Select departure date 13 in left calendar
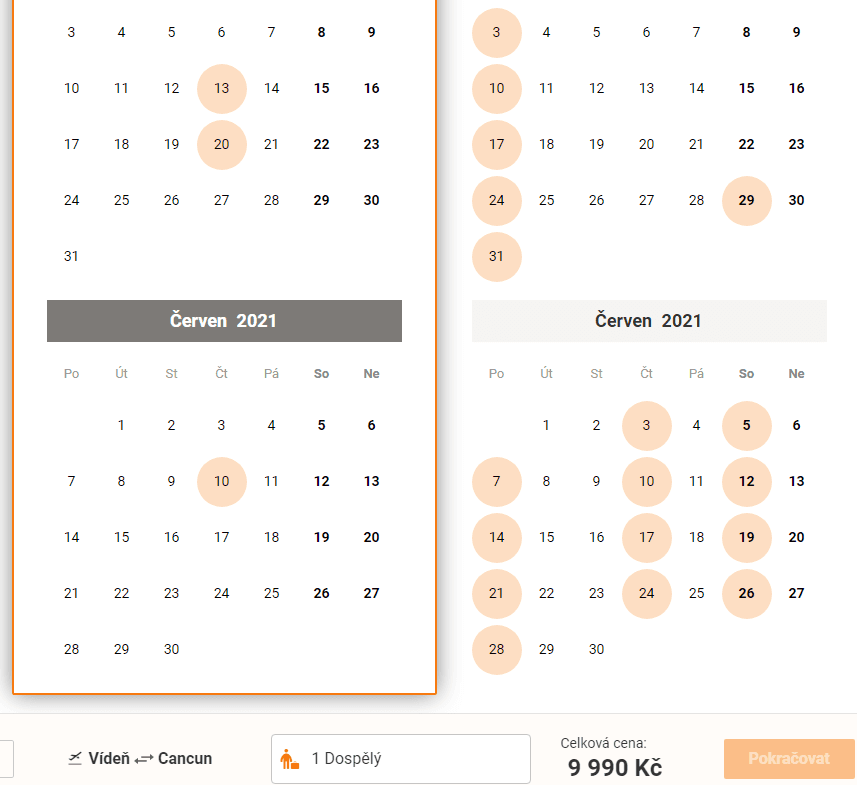 [x=221, y=89]
